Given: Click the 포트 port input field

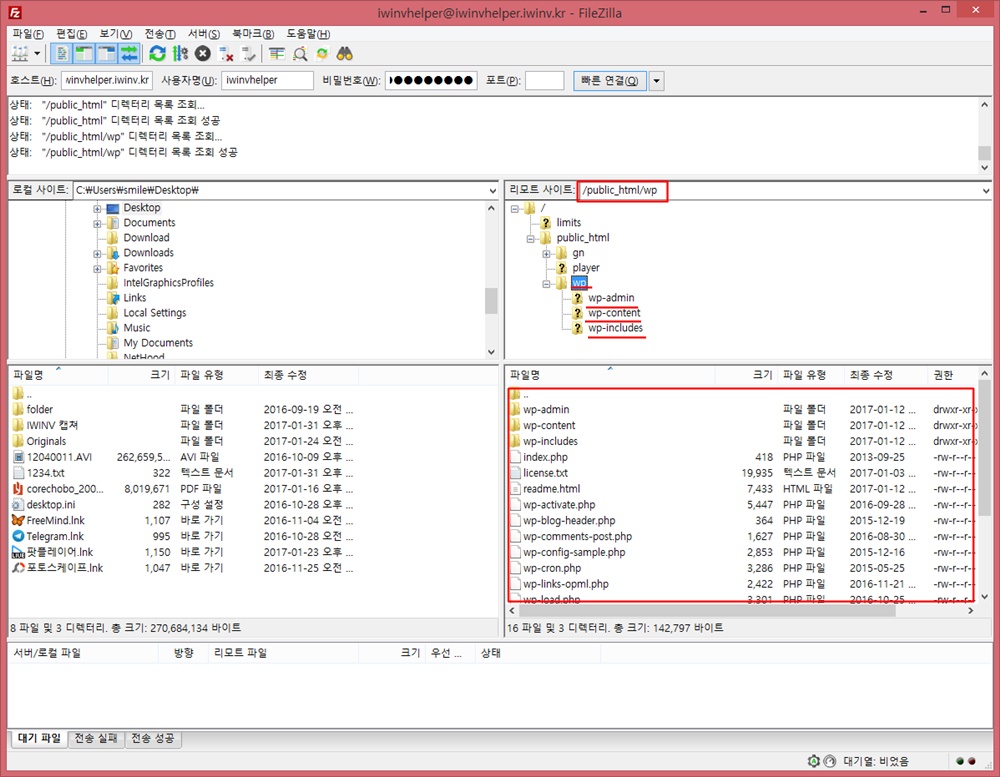Looking at the screenshot, I should [x=544, y=80].
